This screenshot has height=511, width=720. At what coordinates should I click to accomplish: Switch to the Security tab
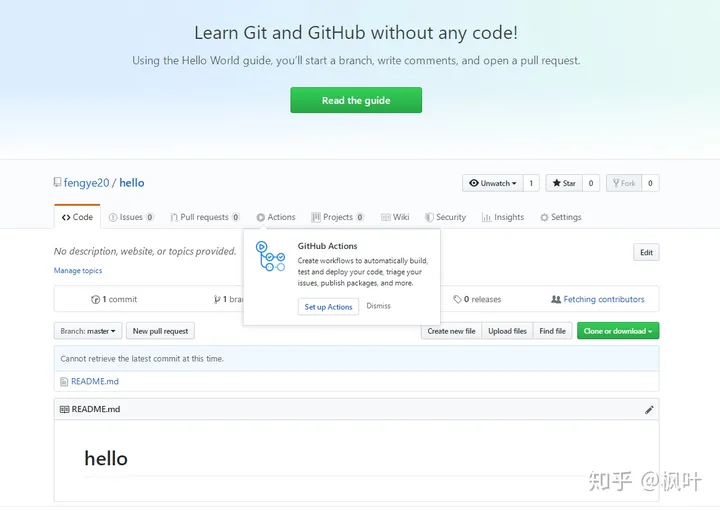(445, 217)
